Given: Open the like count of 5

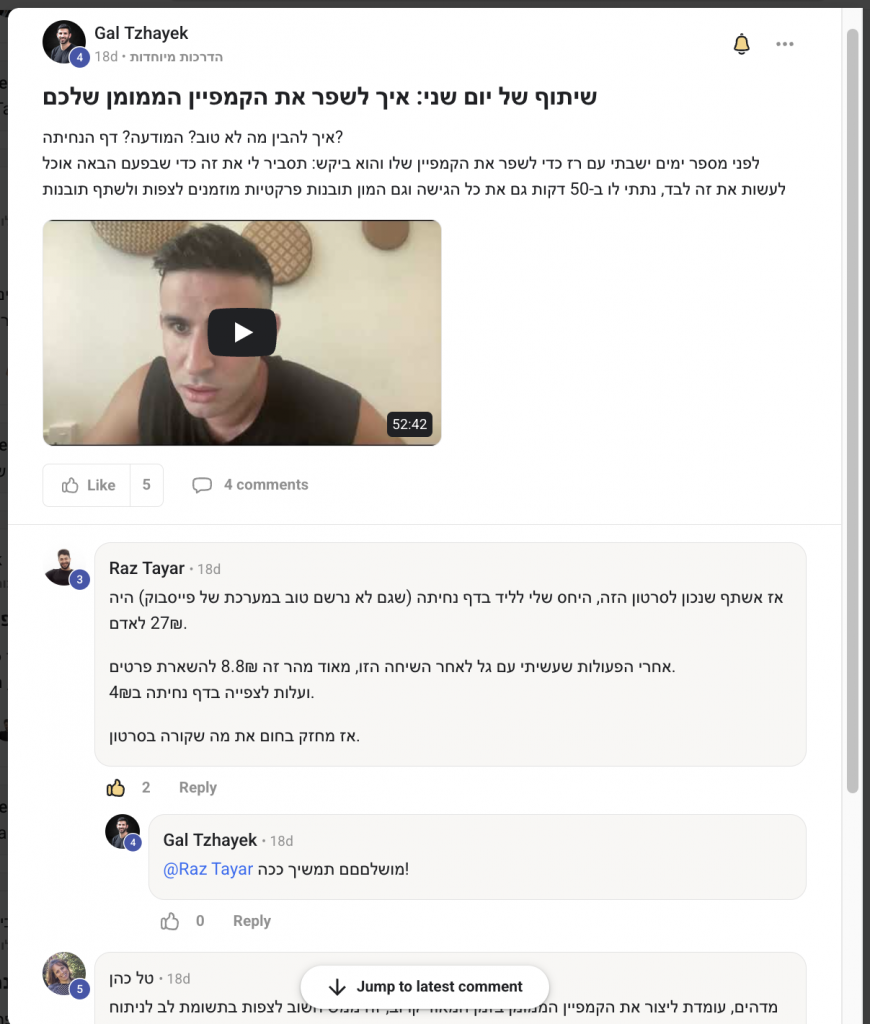Looking at the screenshot, I should click(146, 485).
